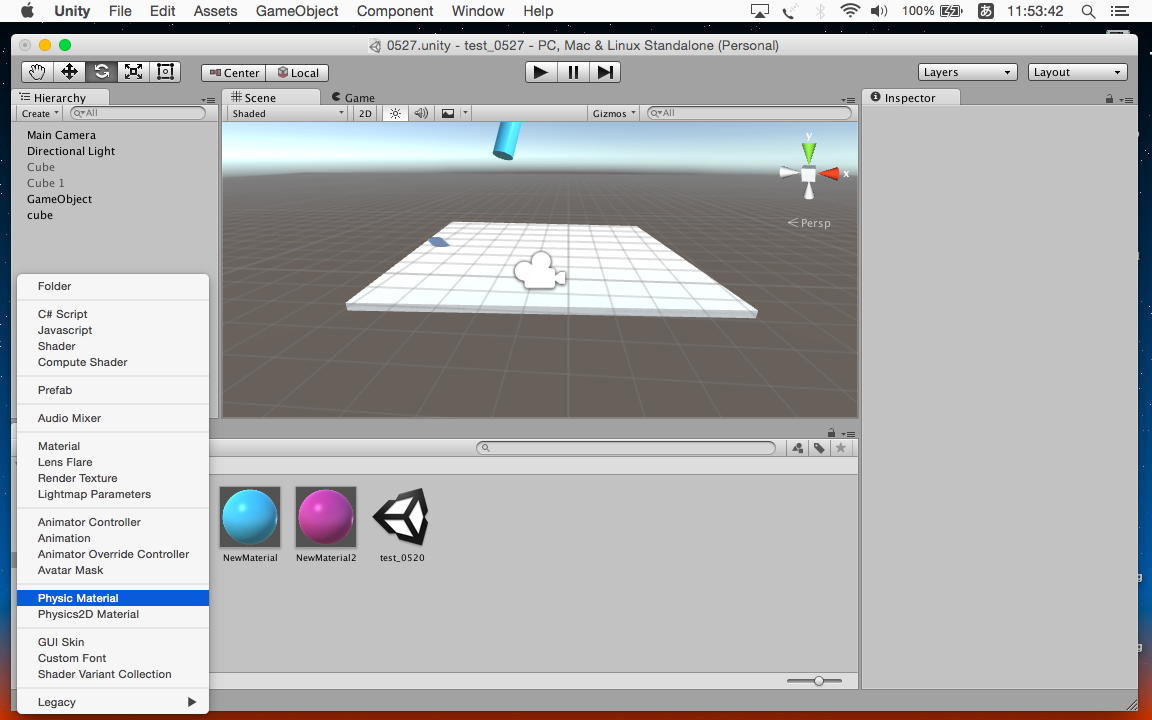Choose Physic Material menu entry
The height and width of the screenshot is (720, 1152).
pos(113,598)
